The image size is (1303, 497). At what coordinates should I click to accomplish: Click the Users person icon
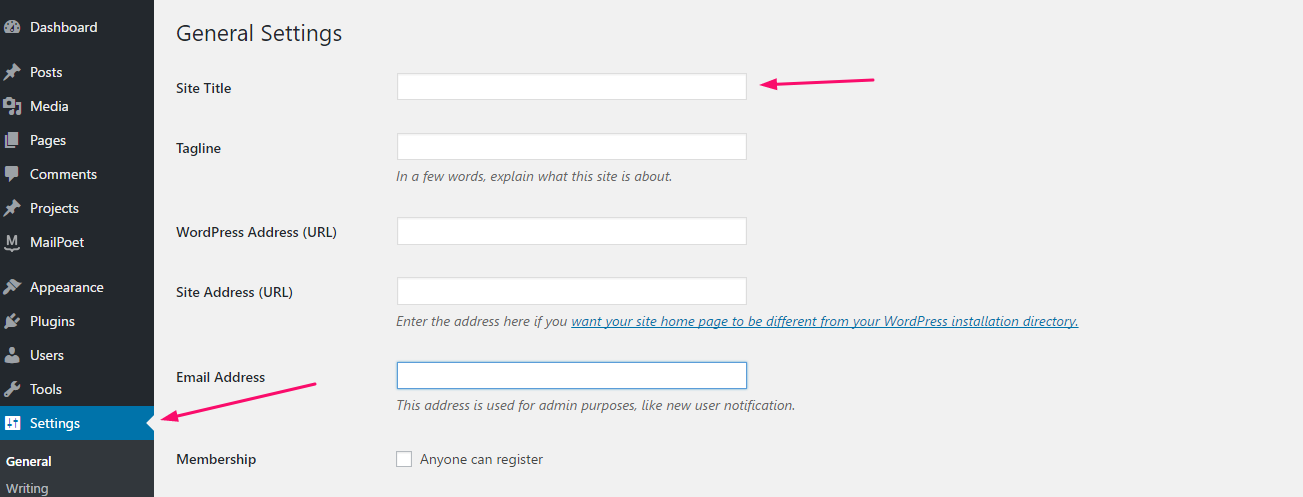[x=12, y=355]
